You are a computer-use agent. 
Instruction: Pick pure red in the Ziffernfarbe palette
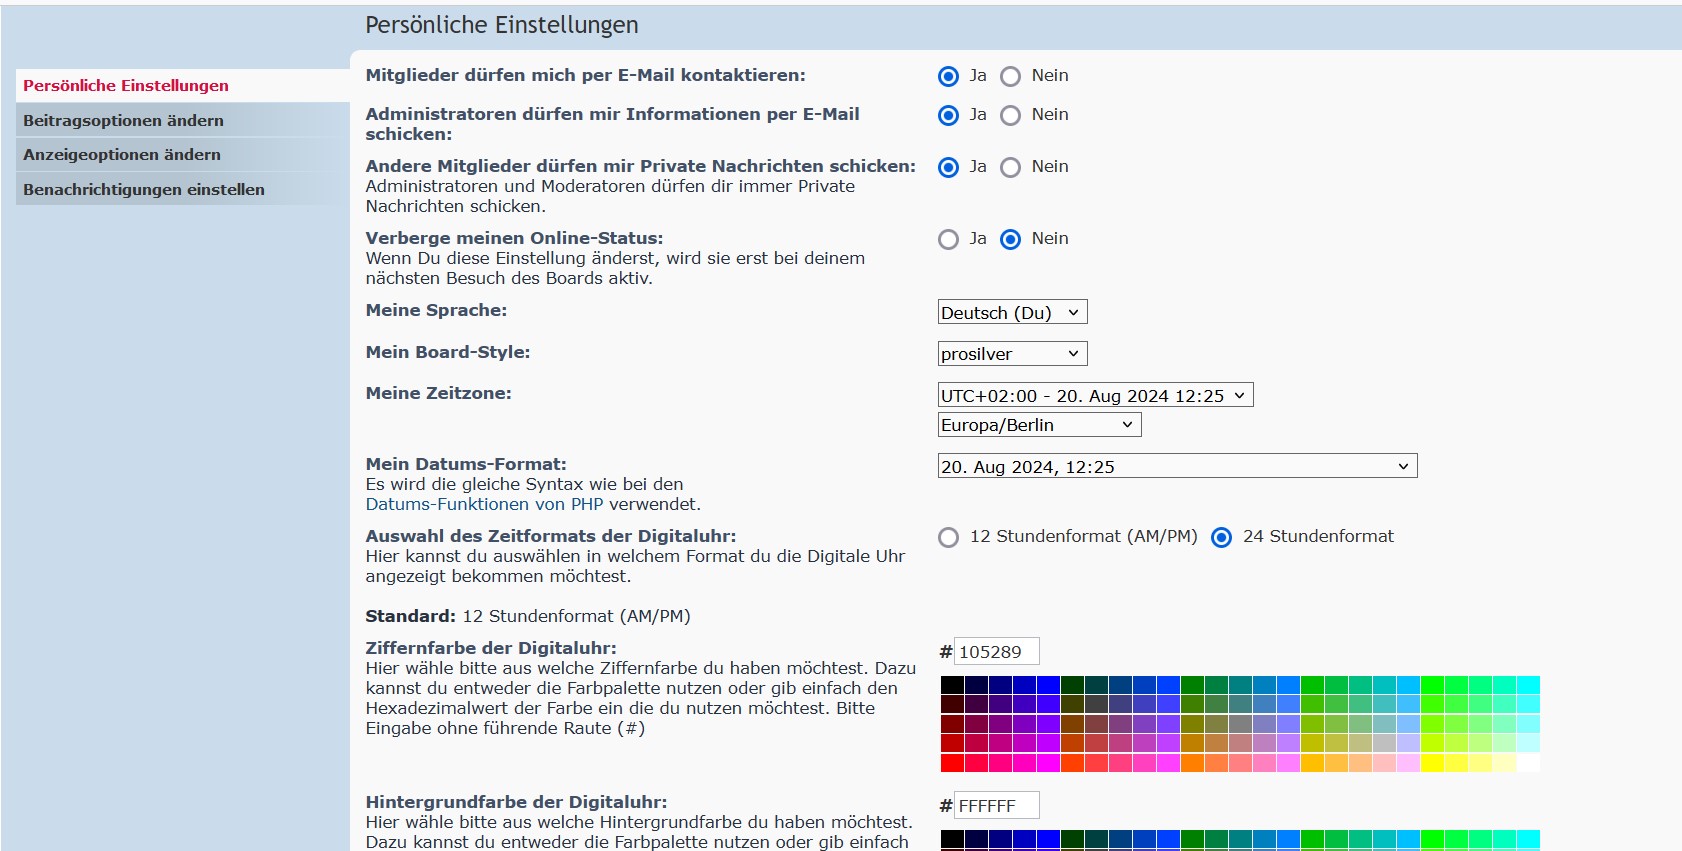click(x=952, y=763)
